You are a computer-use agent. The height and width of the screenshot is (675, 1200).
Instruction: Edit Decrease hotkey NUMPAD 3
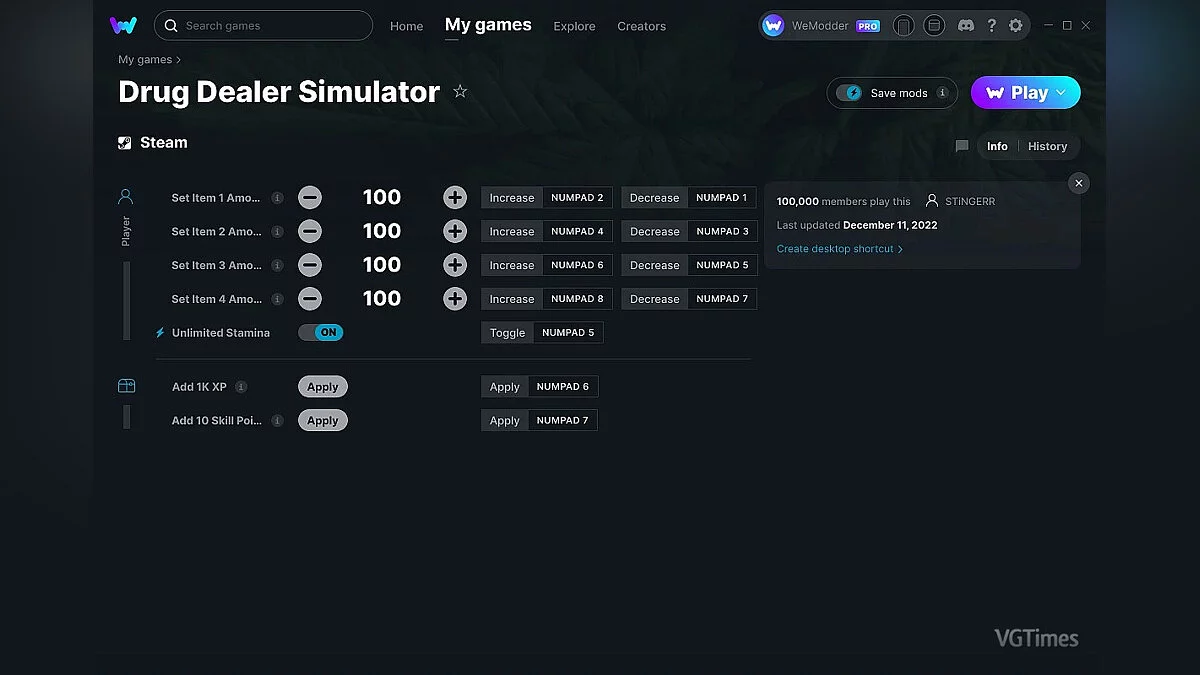(x=722, y=232)
